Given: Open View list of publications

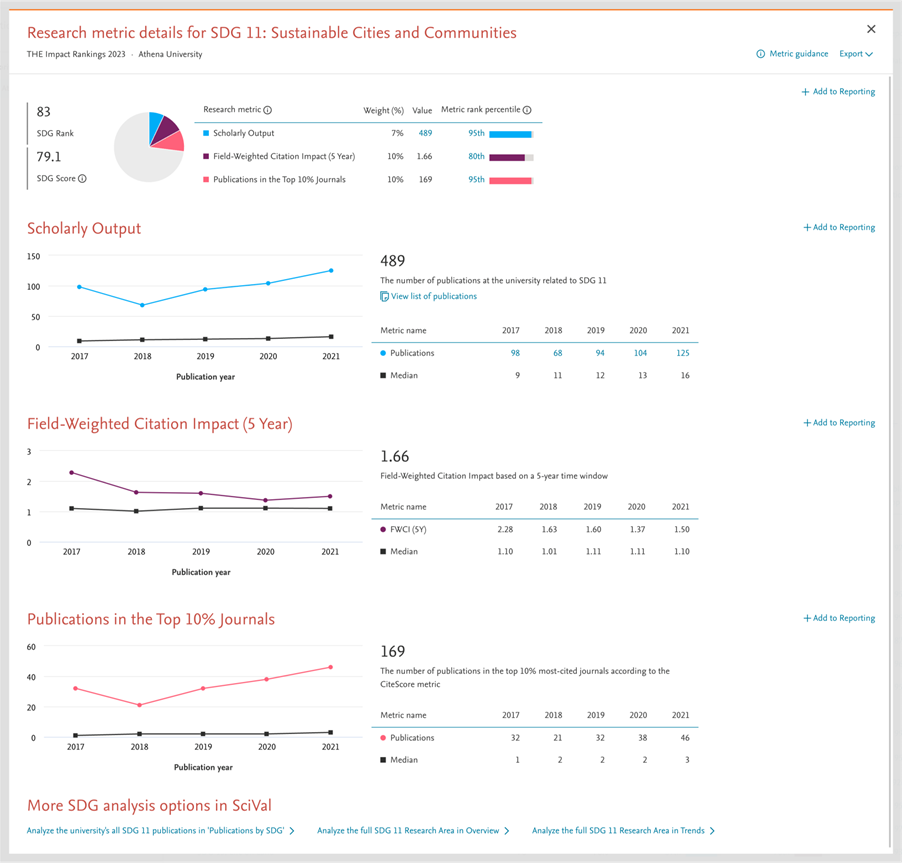Looking at the screenshot, I should (434, 296).
